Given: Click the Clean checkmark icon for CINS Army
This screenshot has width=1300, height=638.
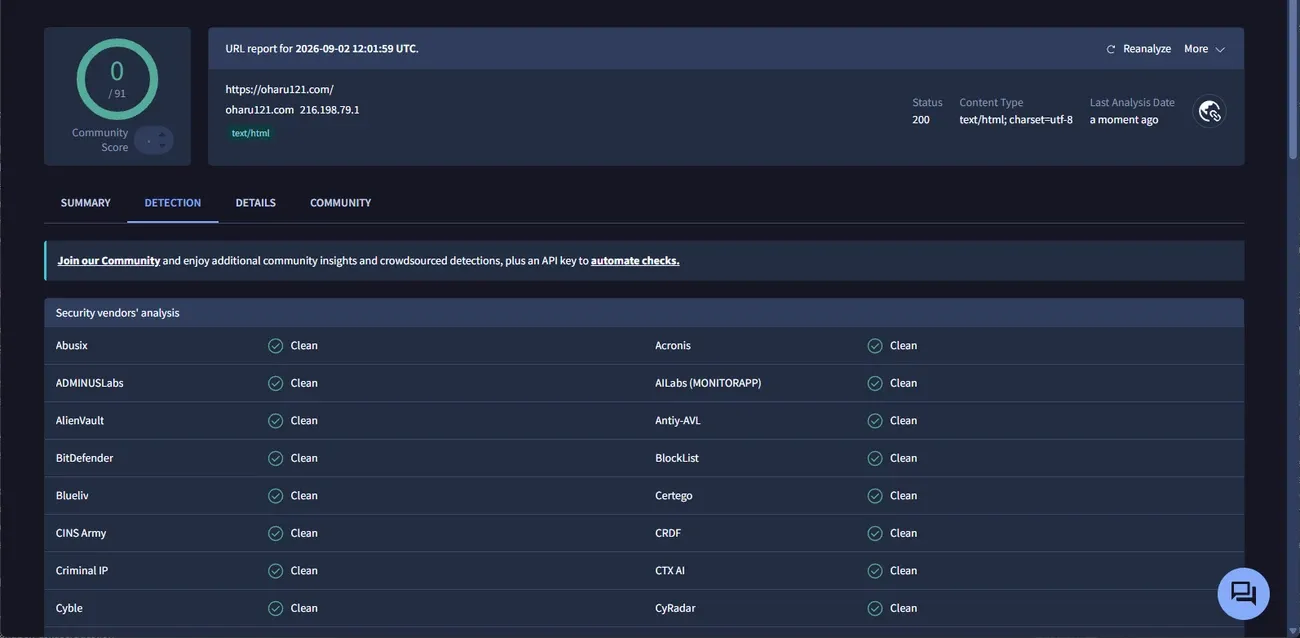Looking at the screenshot, I should pyautogui.click(x=276, y=533).
